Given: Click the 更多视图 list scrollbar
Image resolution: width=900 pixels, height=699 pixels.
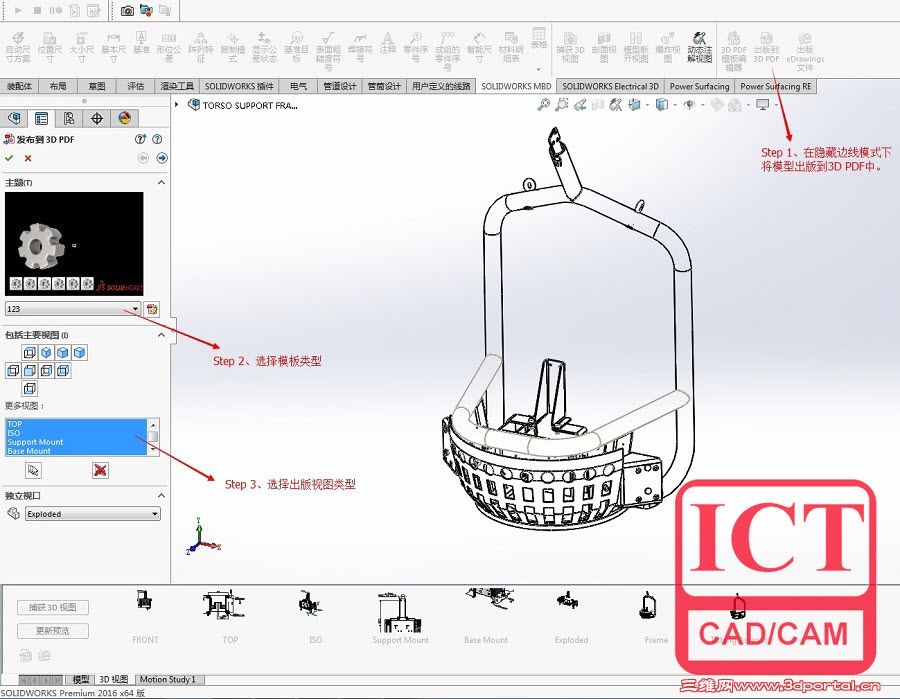Looking at the screenshot, I should (153, 437).
